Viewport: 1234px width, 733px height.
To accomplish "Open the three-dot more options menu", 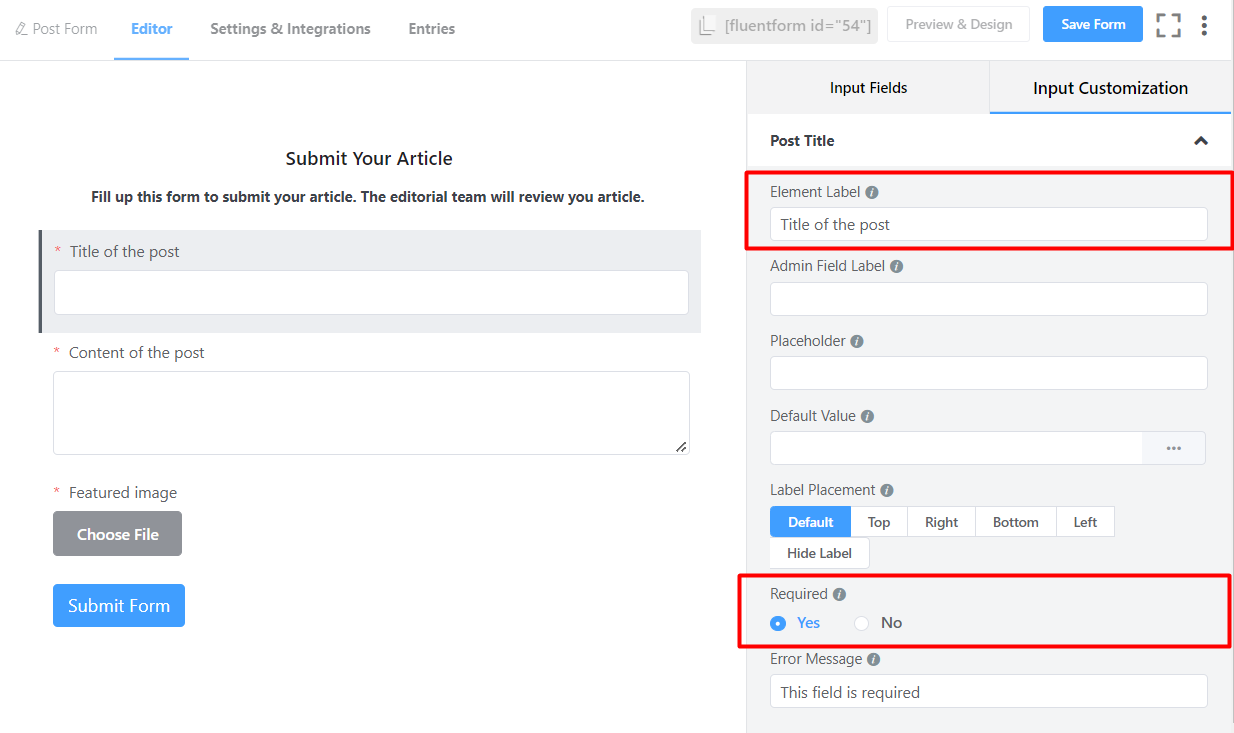I will pyautogui.click(x=1204, y=26).
